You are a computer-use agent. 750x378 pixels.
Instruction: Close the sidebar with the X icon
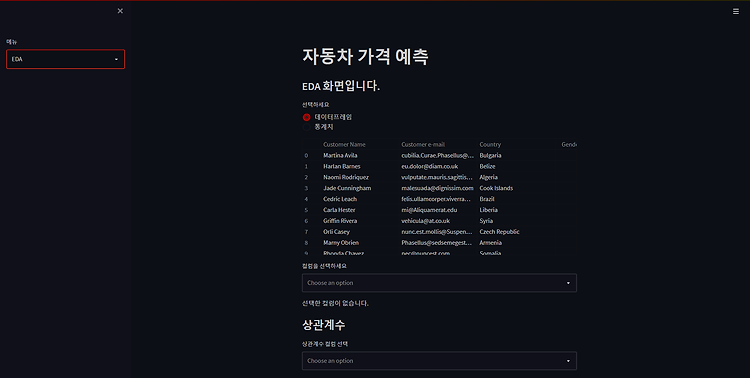point(120,11)
